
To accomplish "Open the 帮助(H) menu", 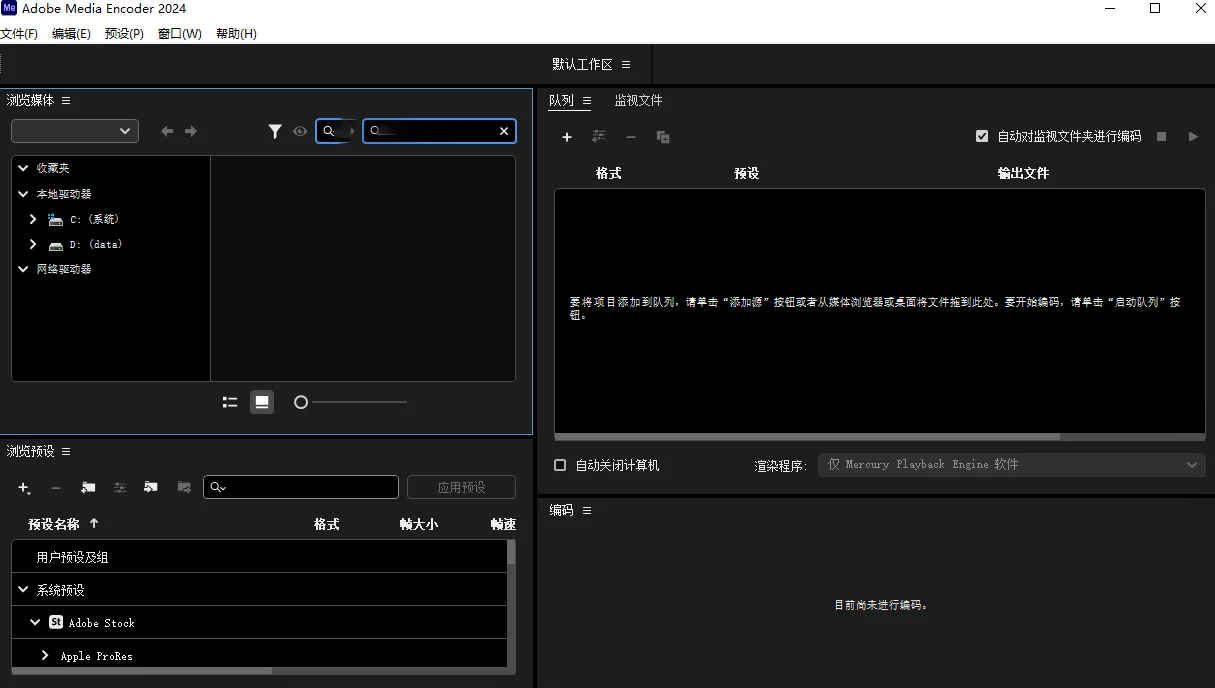I will click(x=236, y=34).
